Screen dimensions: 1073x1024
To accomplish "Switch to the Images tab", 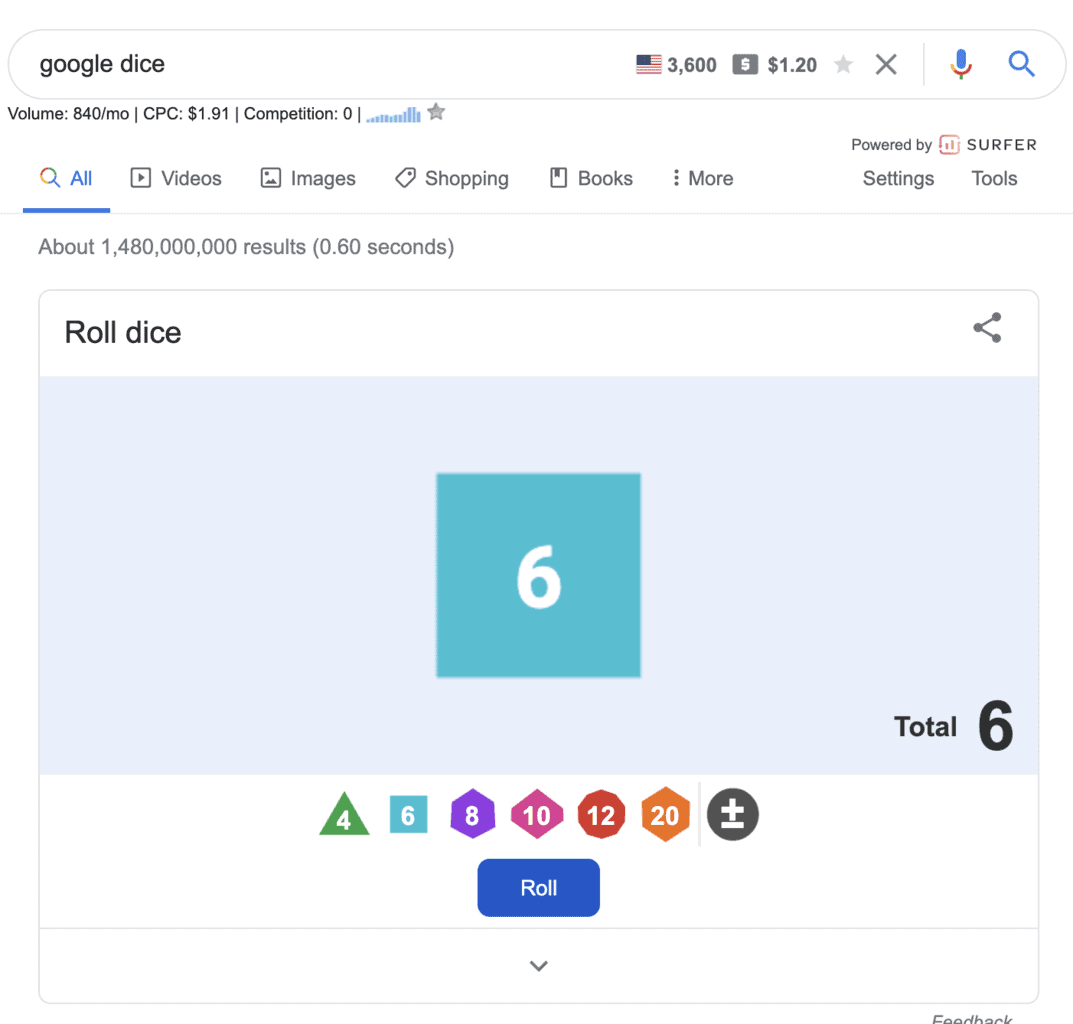I will point(308,179).
